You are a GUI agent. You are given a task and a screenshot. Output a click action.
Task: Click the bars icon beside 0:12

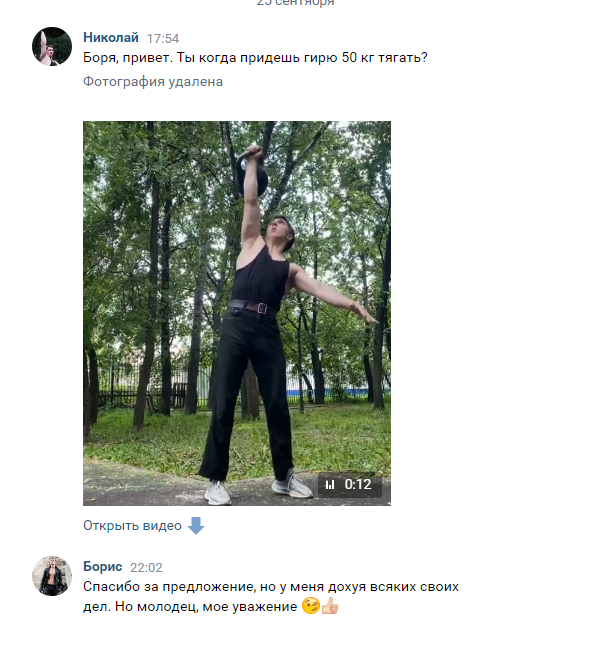point(330,485)
